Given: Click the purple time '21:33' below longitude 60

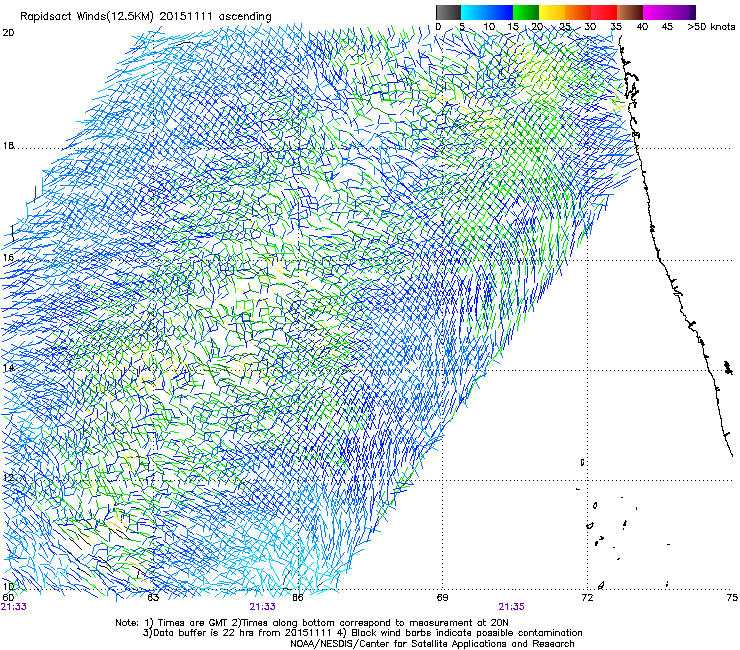Looking at the screenshot, I should (x=14, y=607).
